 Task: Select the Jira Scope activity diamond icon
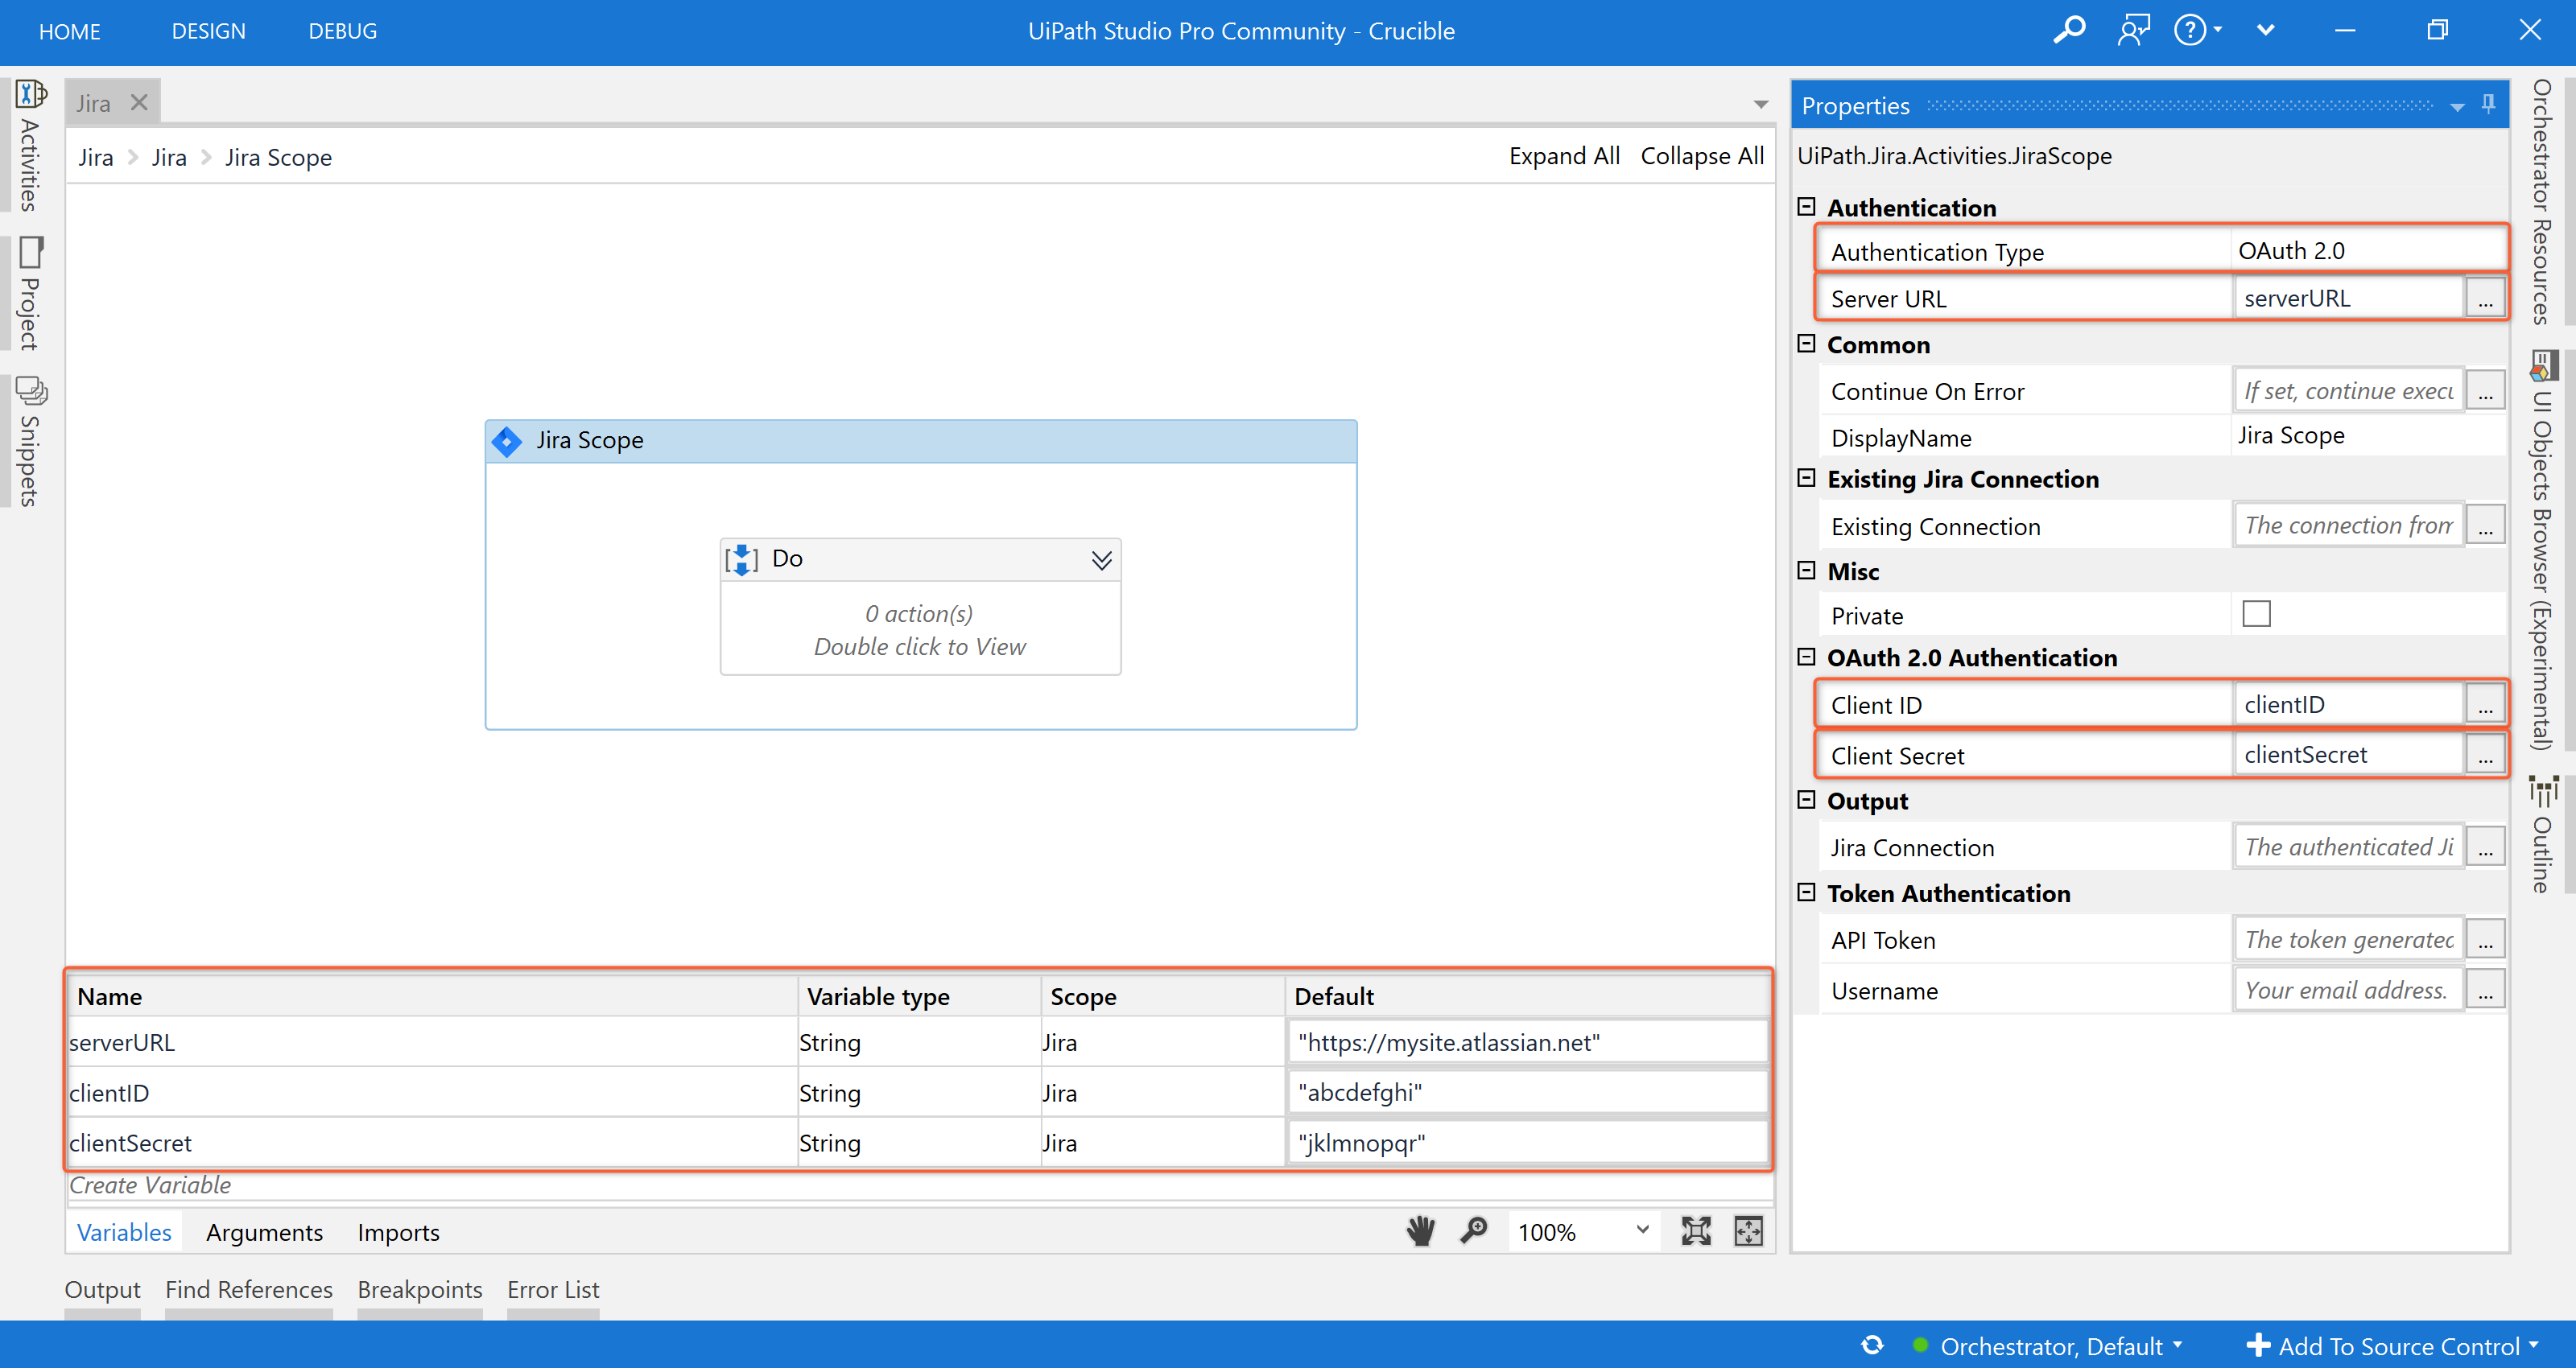(507, 441)
